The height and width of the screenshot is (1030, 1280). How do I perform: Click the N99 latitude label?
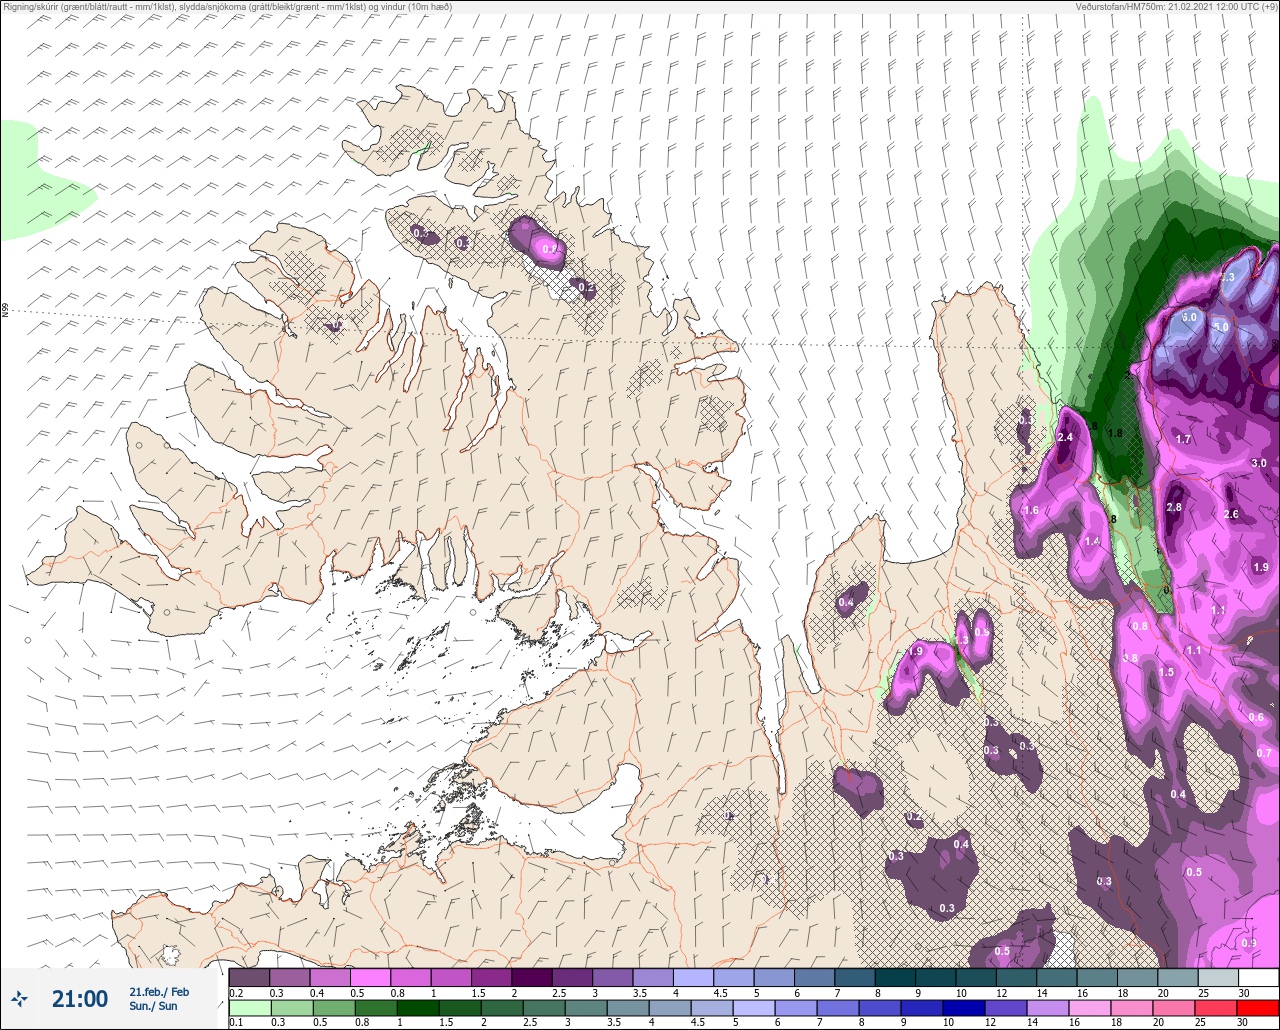point(5,311)
